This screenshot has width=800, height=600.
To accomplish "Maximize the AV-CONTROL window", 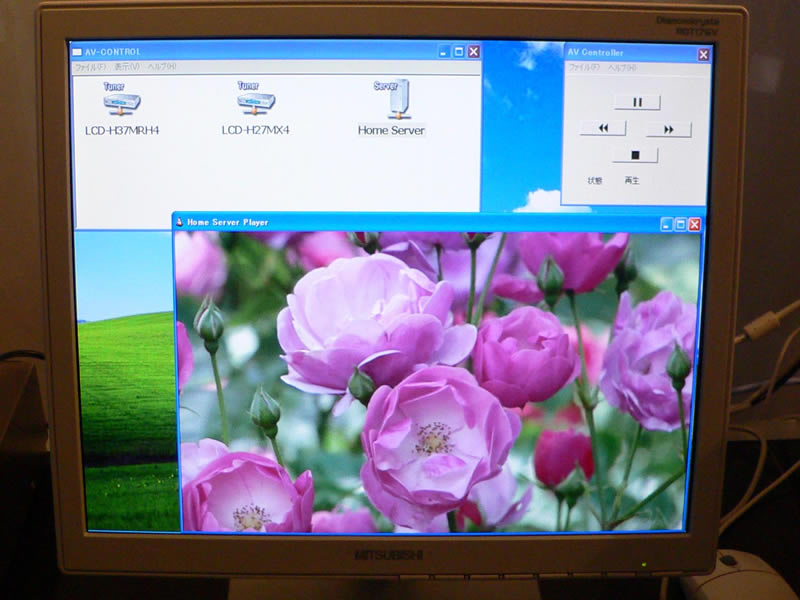I will click(459, 52).
